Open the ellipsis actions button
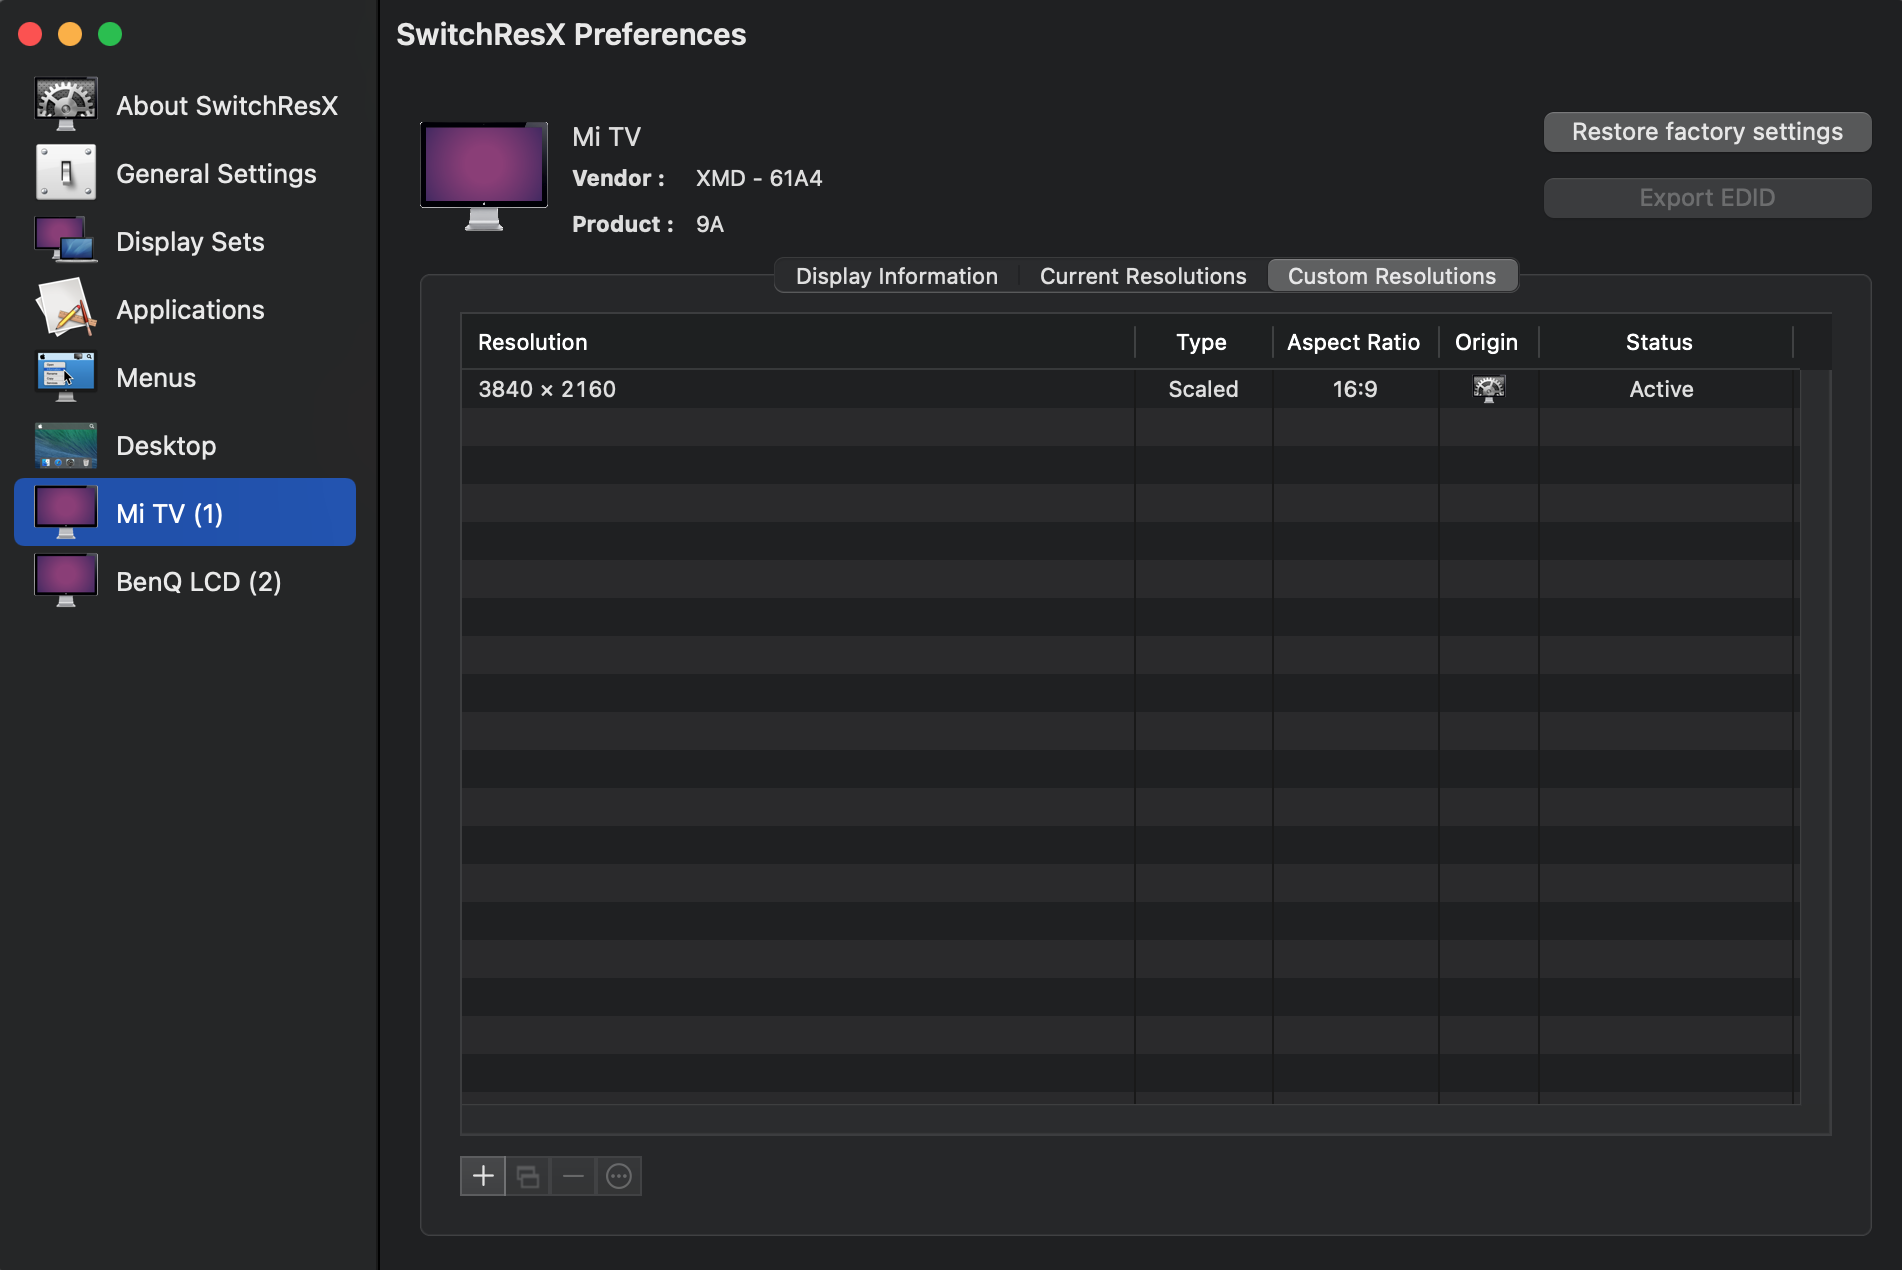 pyautogui.click(x=619, y=1176)
